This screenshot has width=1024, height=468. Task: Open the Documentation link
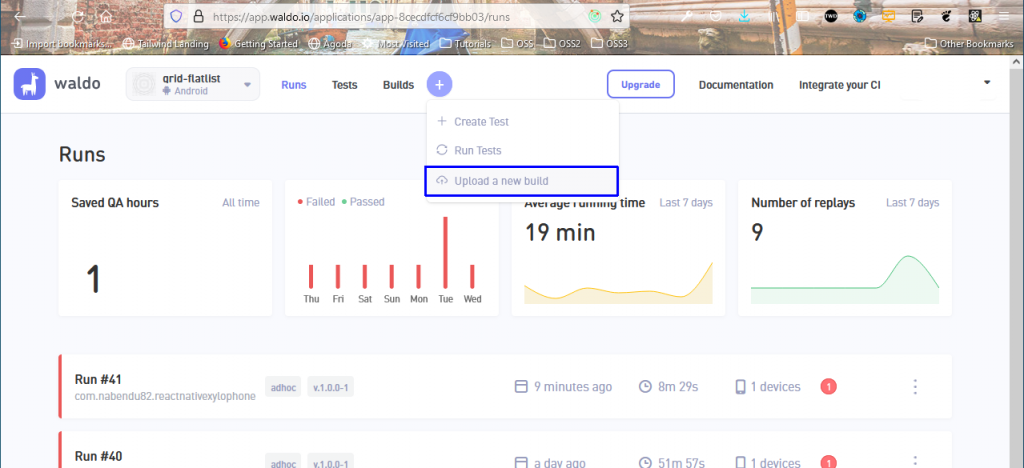point(736,85)
